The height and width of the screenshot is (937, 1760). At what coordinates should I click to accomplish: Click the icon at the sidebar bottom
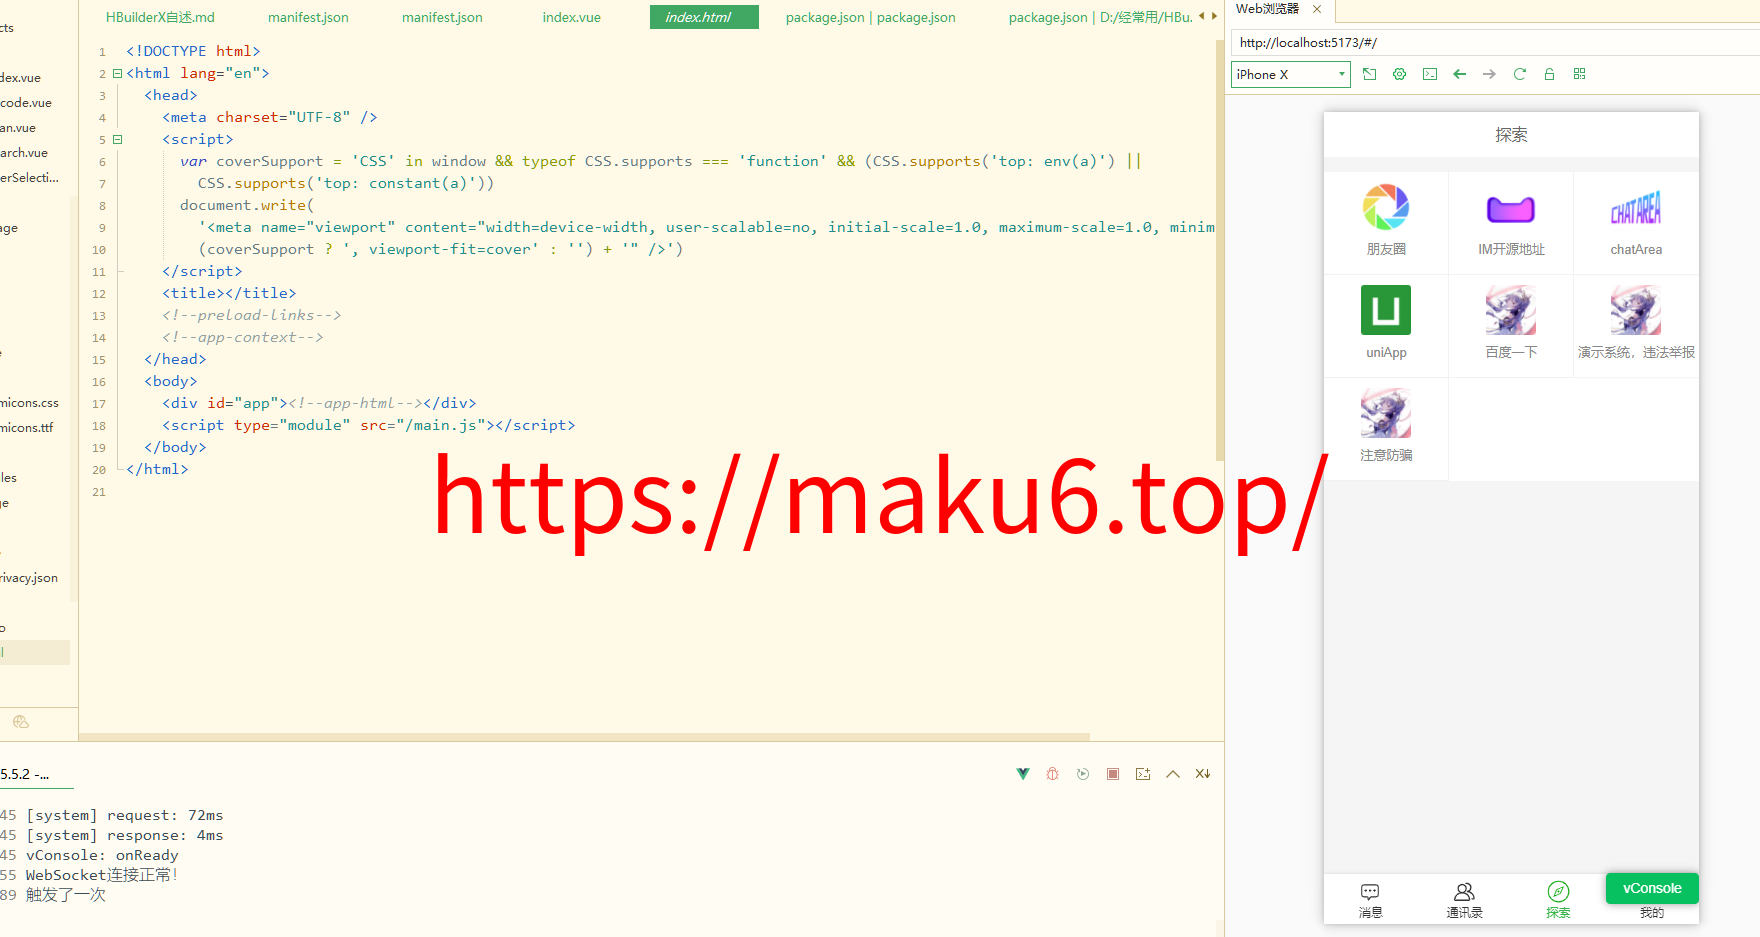pyautogui.click(x=21, y=722)
